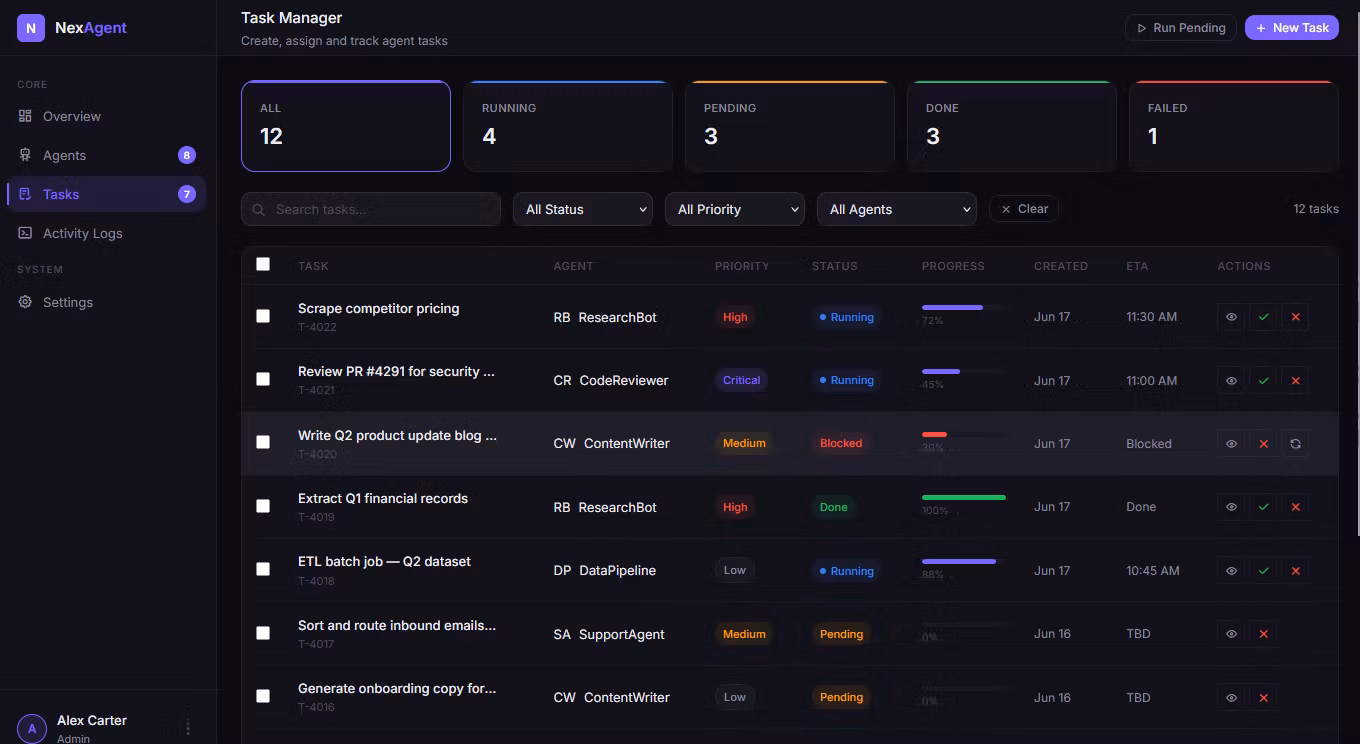This screenshot has height=744, width=1360.
Task: Click the New Task button
Action: click(x=1292, y=28)
